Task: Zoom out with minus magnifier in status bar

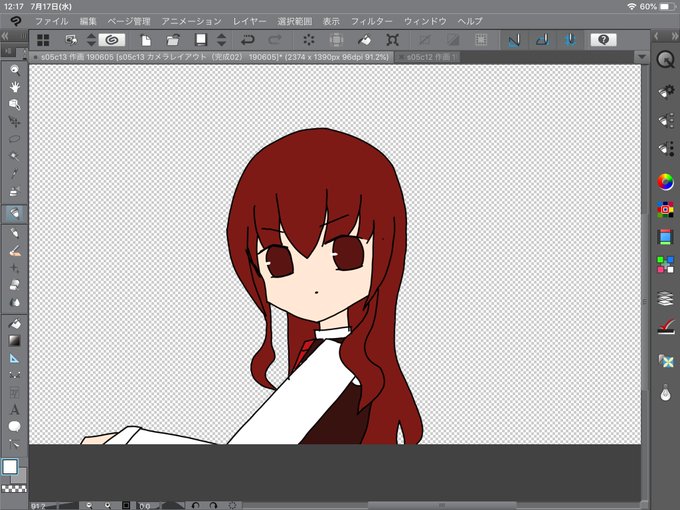Action: pos(89,505)
